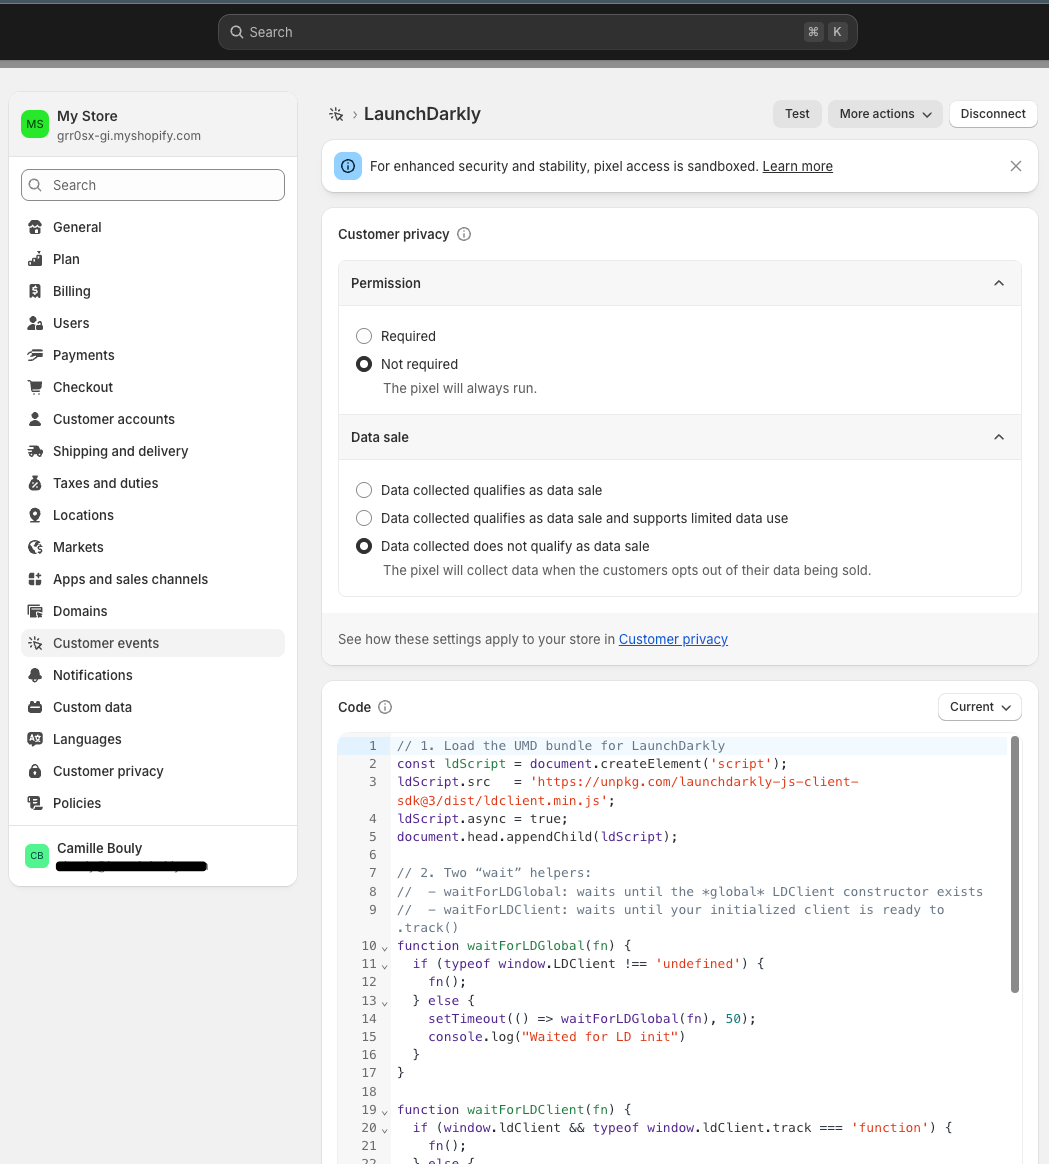
Task: Select 'Data collected does not qualify as data sale'
Action: (363, 546)
